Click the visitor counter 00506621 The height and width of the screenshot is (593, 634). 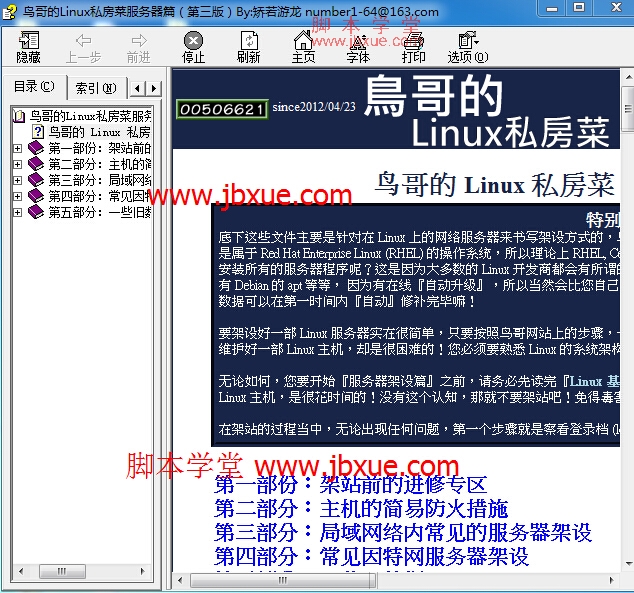tap(222, 109)
